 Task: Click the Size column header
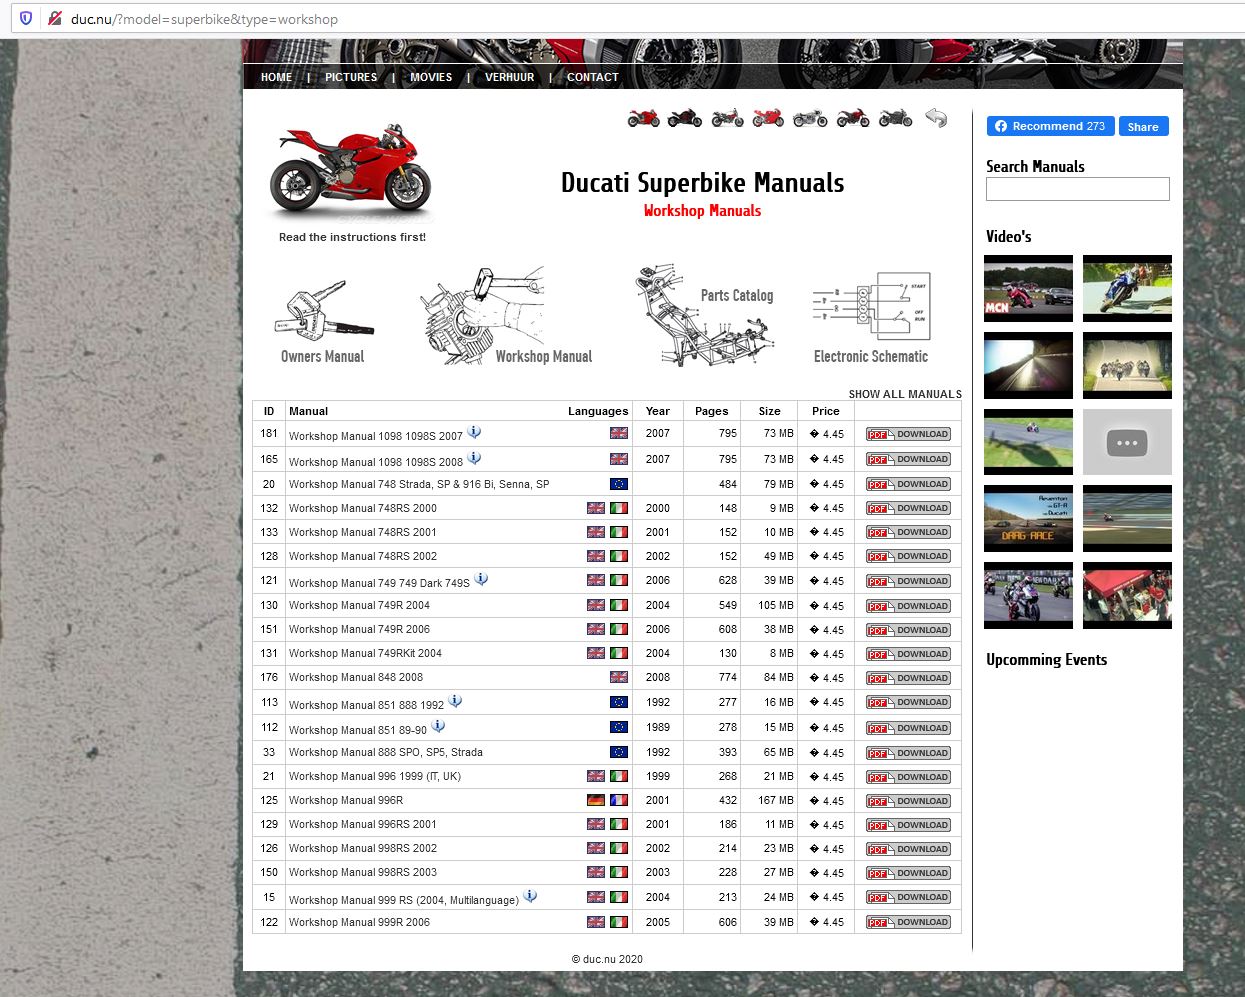[769, 411]
